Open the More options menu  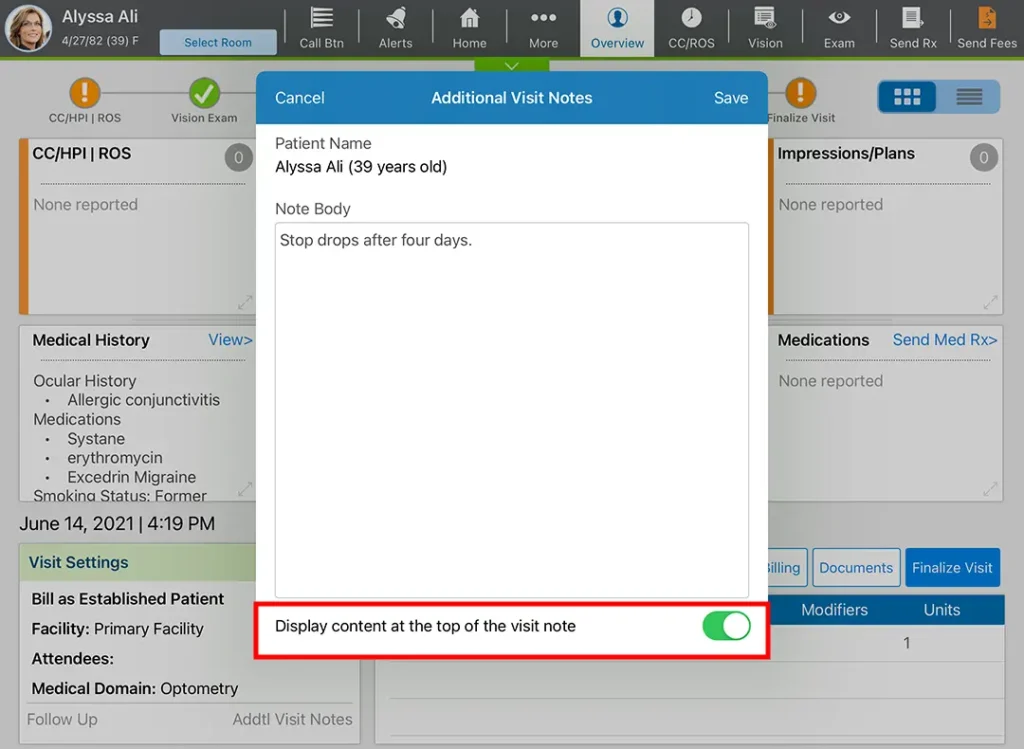543,28
